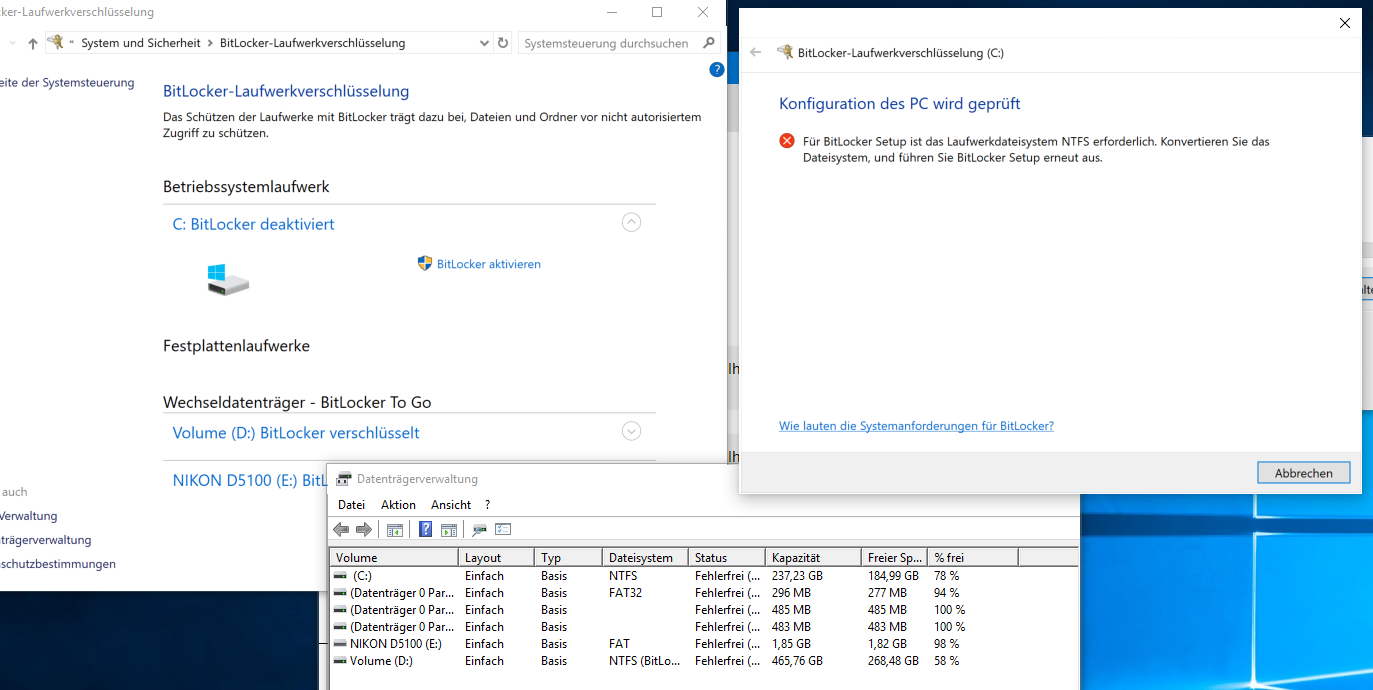Image resolution: width=1373 pixels, height=690 pixels.
Task: Click the Datenträgerverwaltung title bar icon
Action: click(x=344, y=479)
